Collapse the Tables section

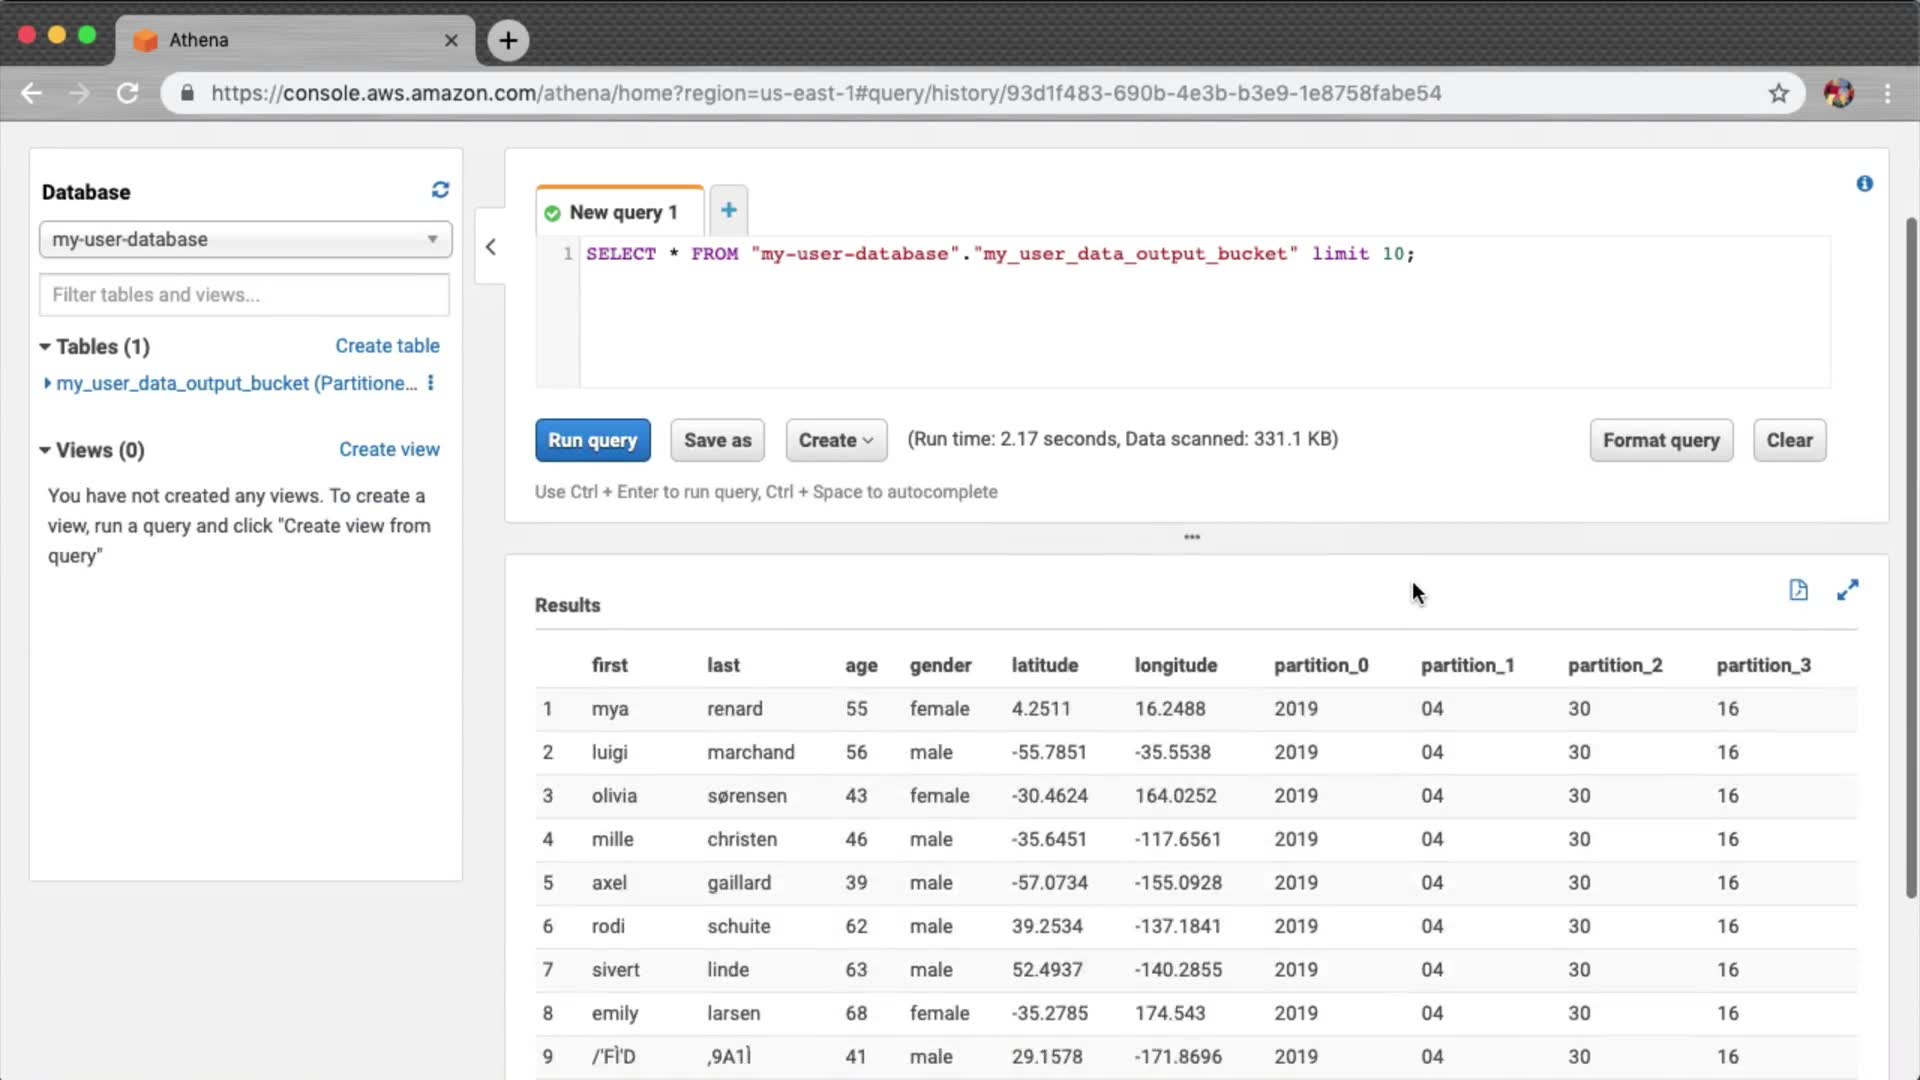45,347
